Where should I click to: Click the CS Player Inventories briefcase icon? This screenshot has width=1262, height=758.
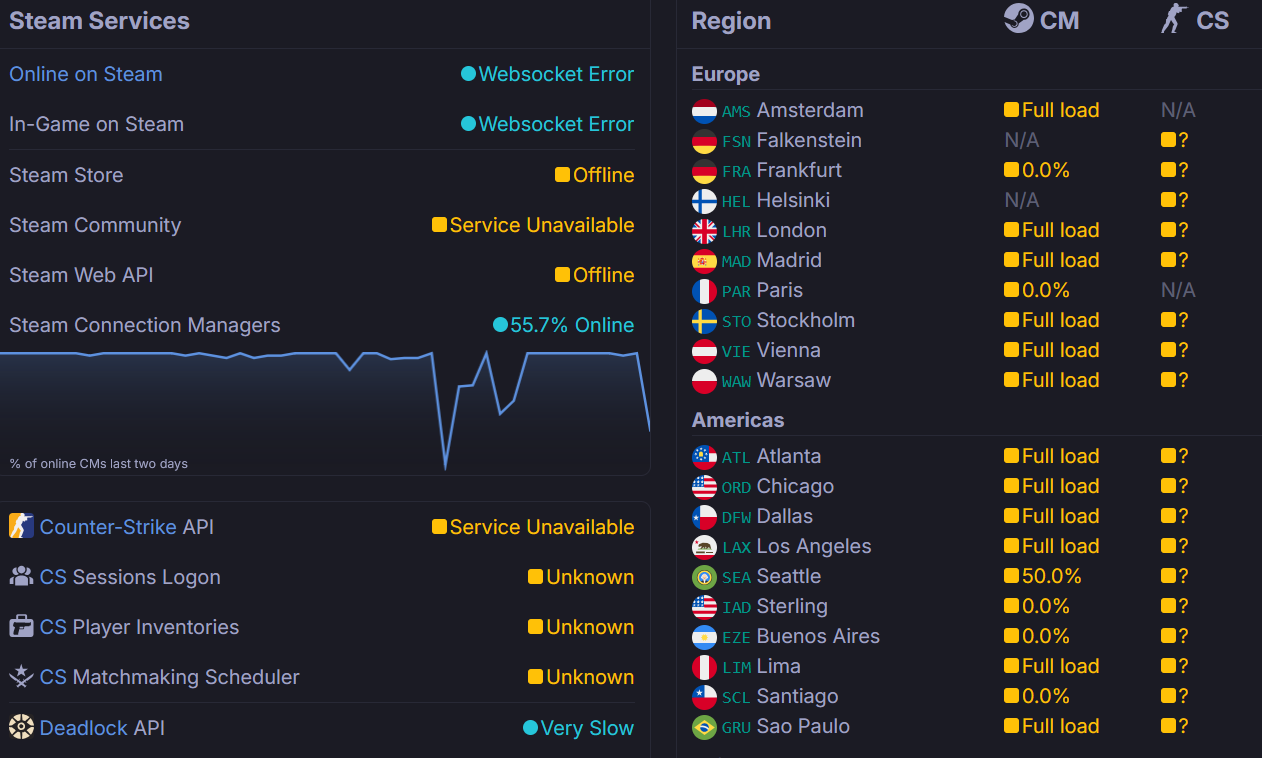coord(21,626)
